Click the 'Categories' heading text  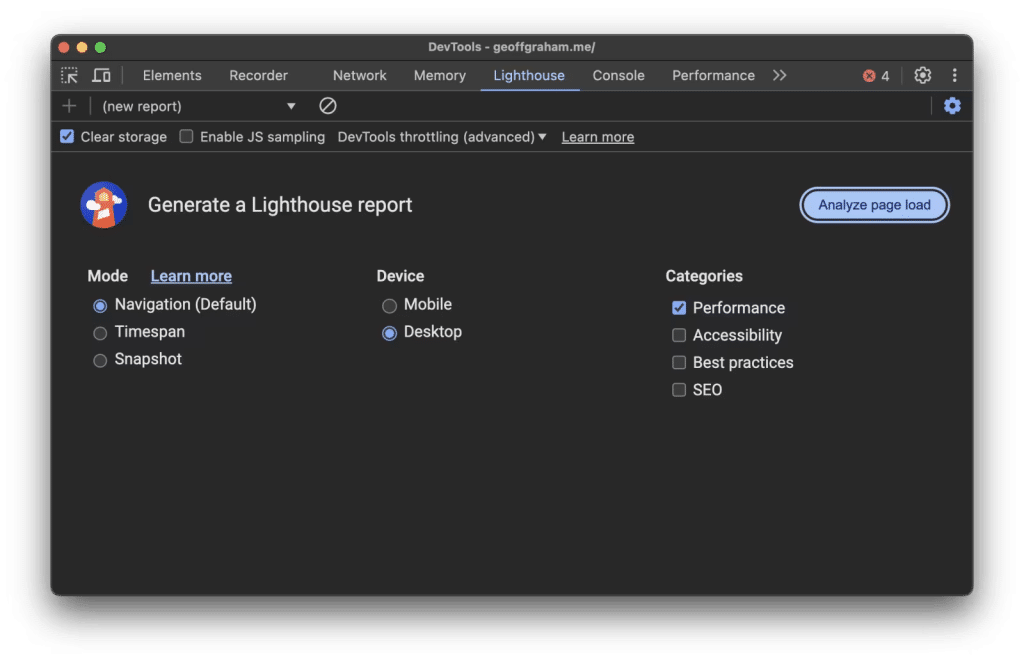704,276
